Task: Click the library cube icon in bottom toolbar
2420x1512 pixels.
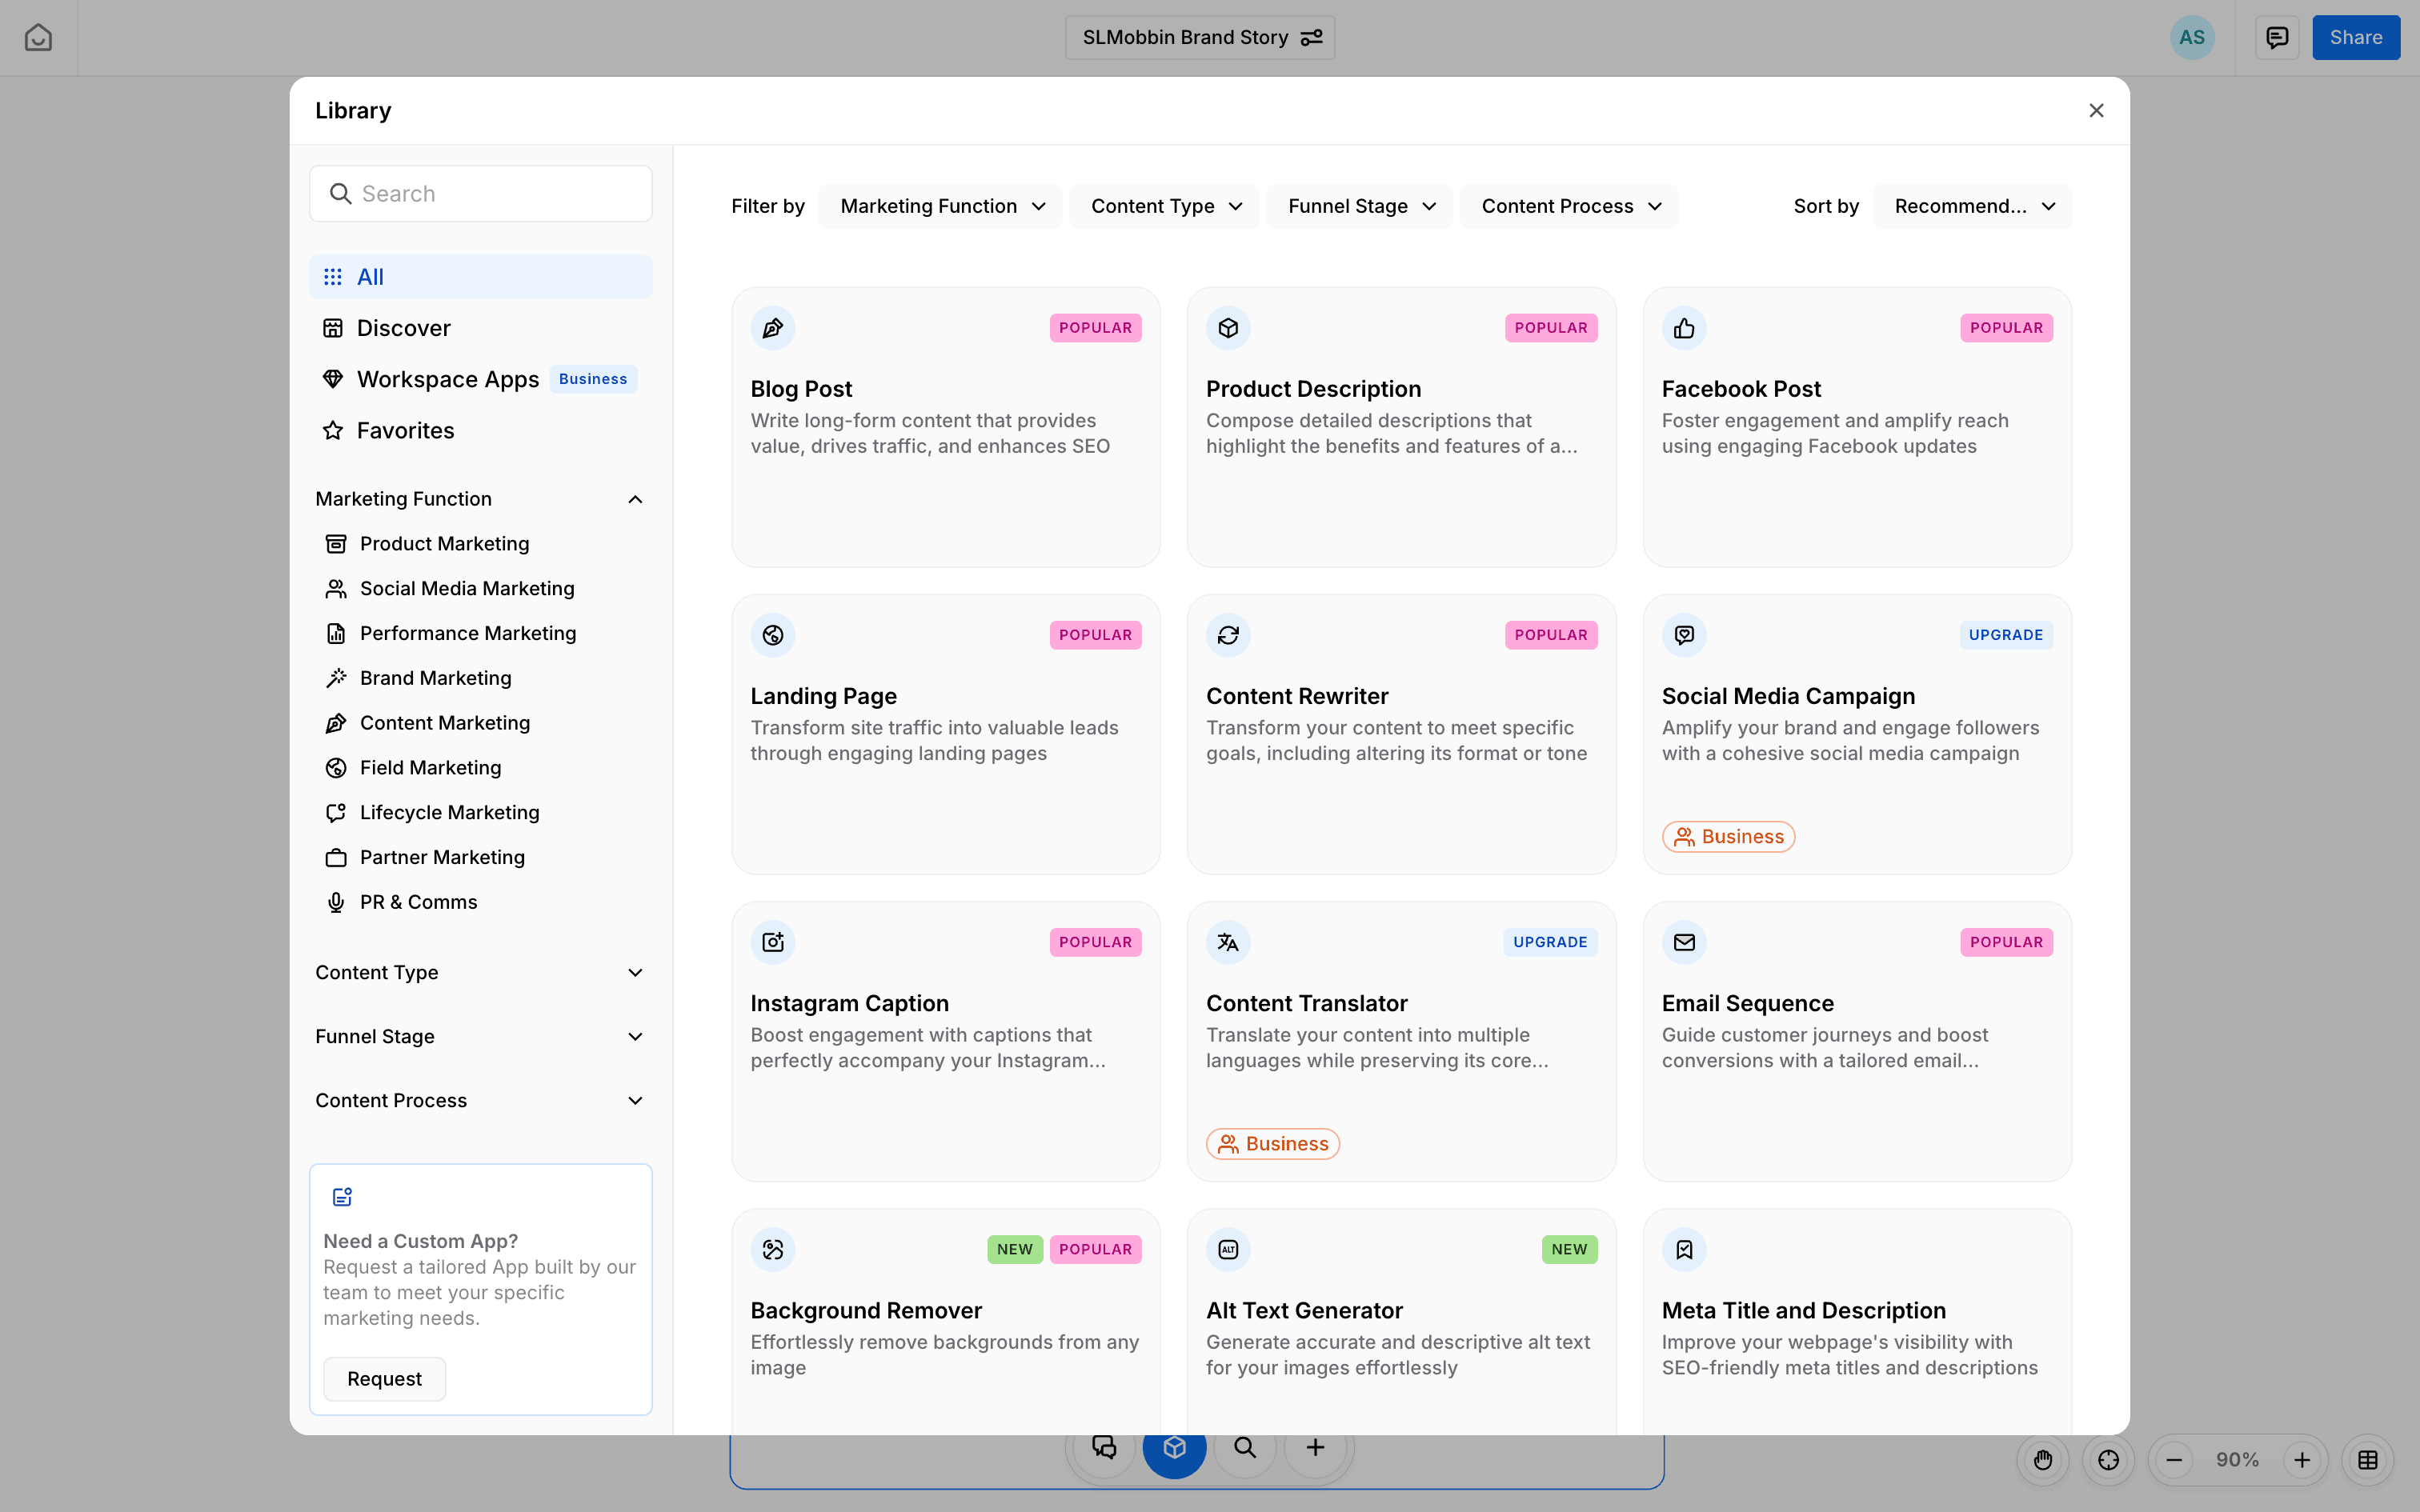Action: tap(1174, 1447)
